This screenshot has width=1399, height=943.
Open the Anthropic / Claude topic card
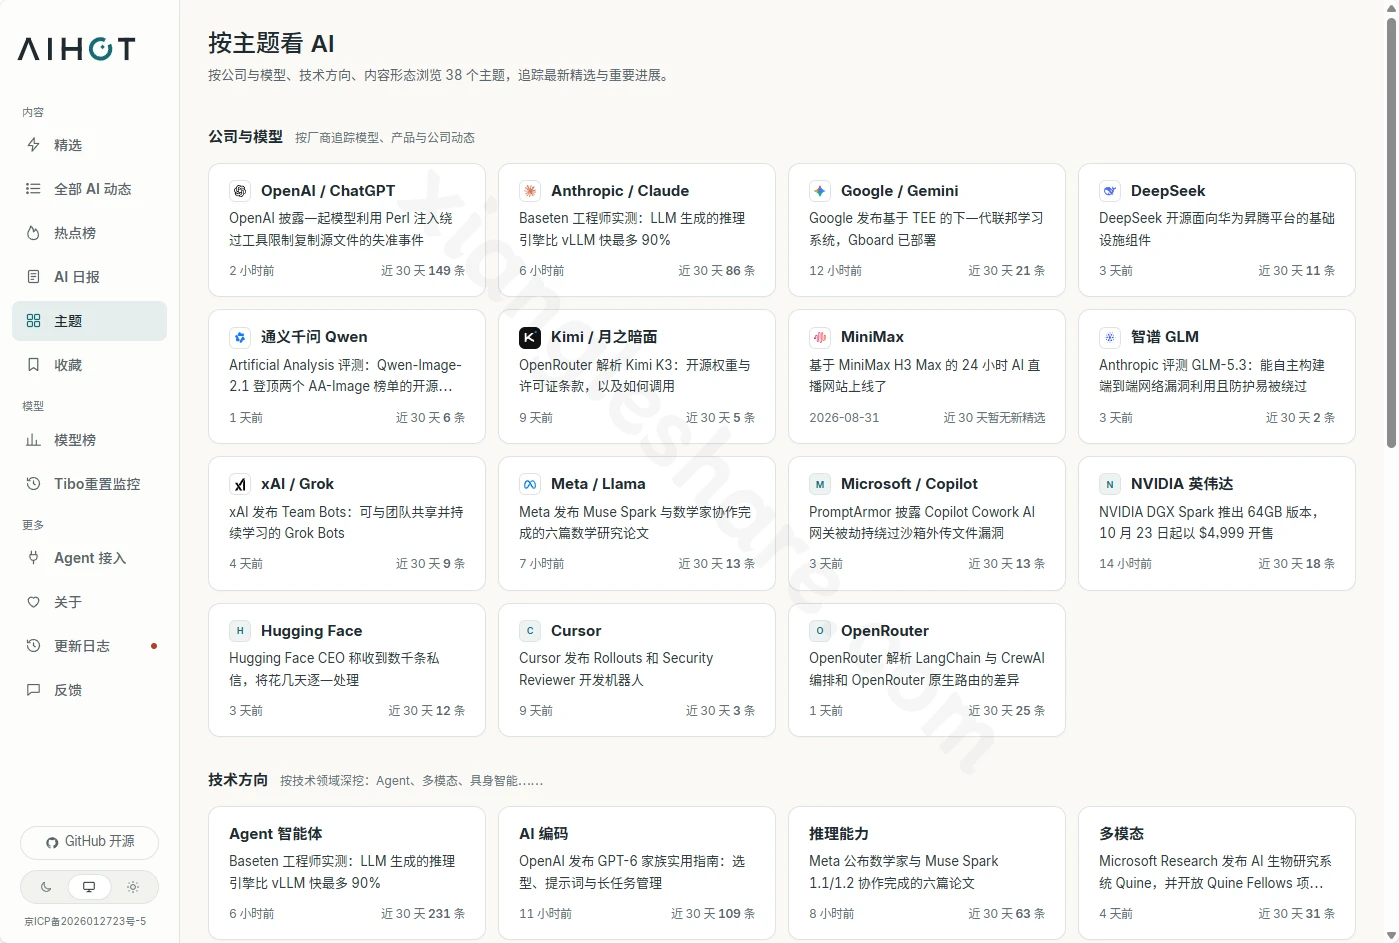coord(637,230)
